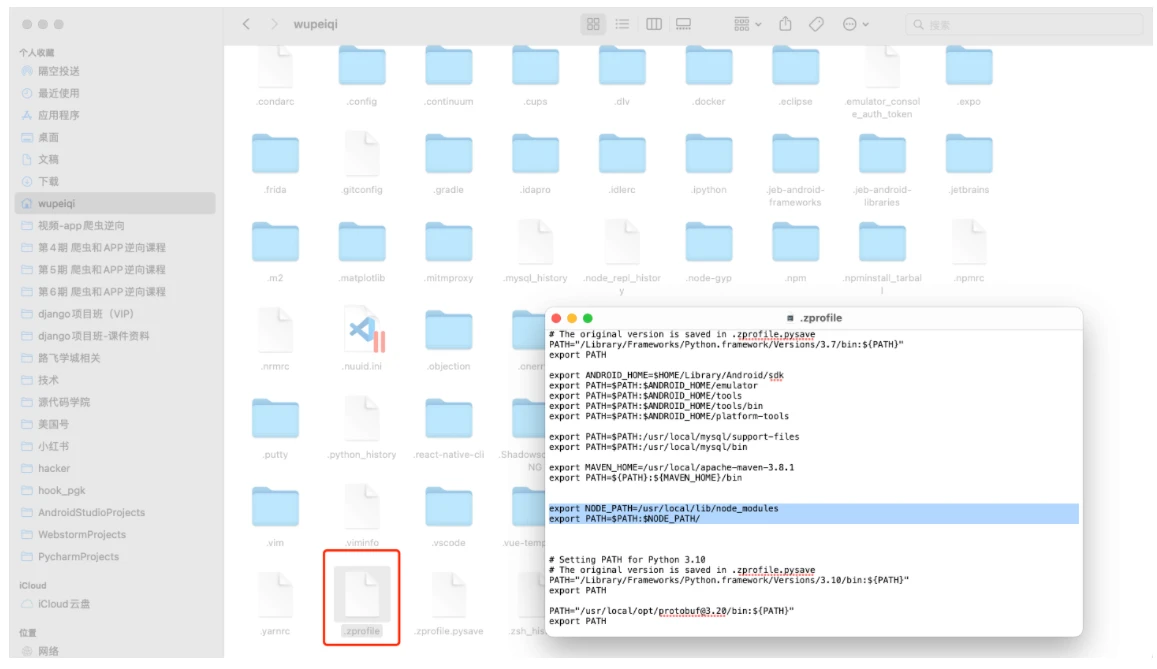
Task: Switch to column view in Finder toolbar
Action: pyautogui.click(x=653, y=24)
